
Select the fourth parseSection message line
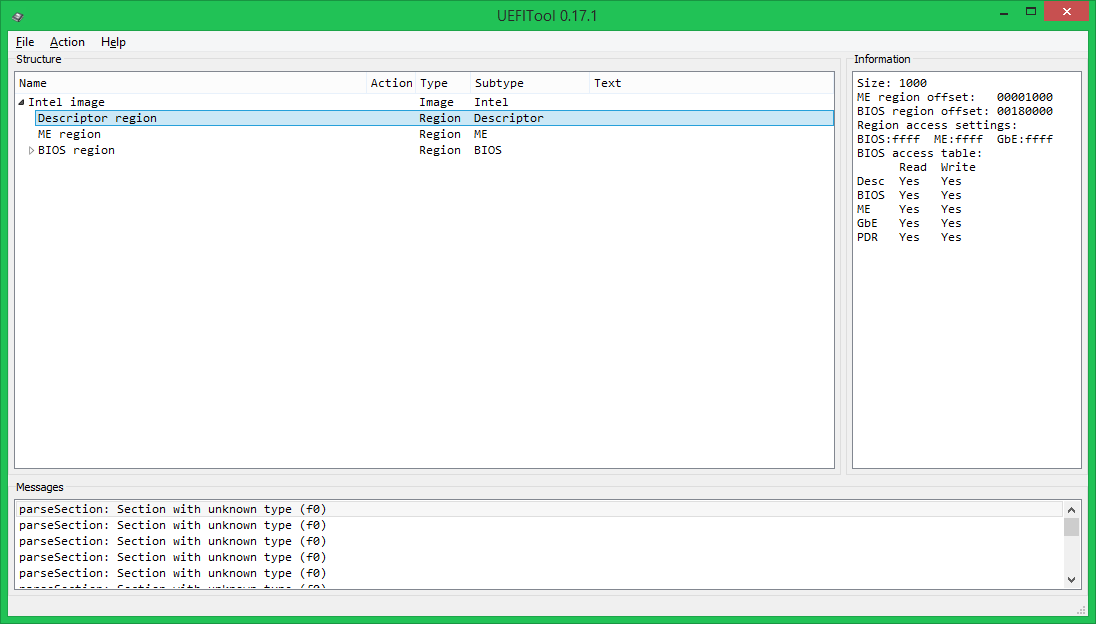tap(539, 558)
